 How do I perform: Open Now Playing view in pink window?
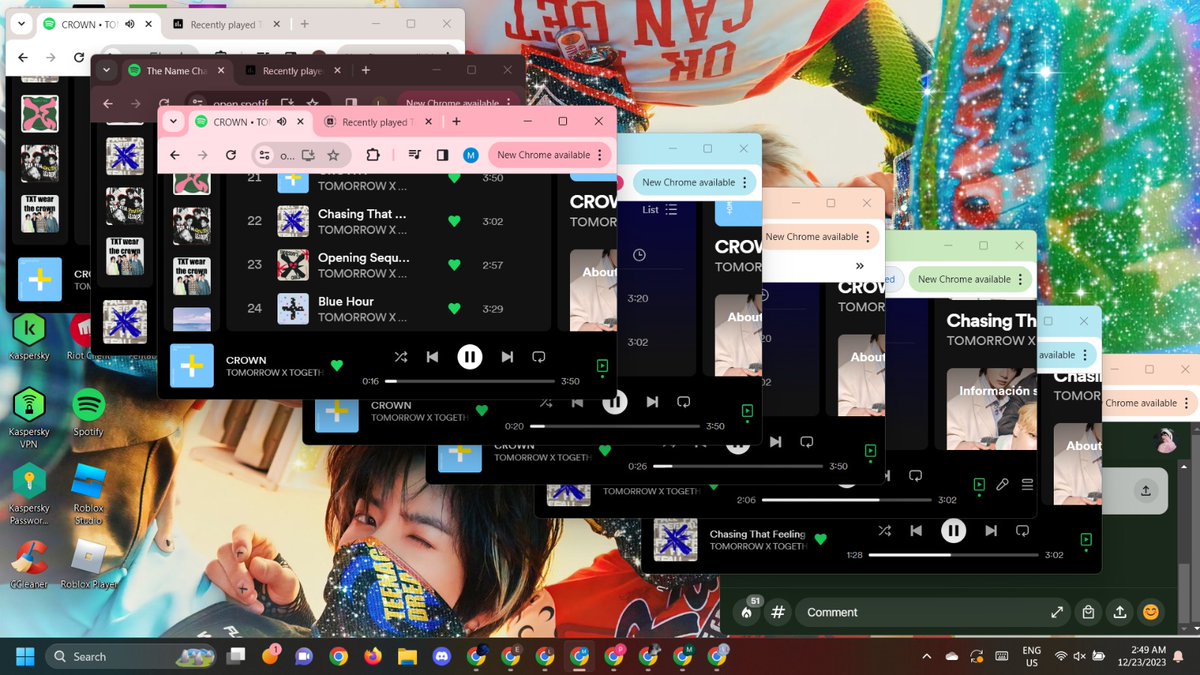coord(602,367)
